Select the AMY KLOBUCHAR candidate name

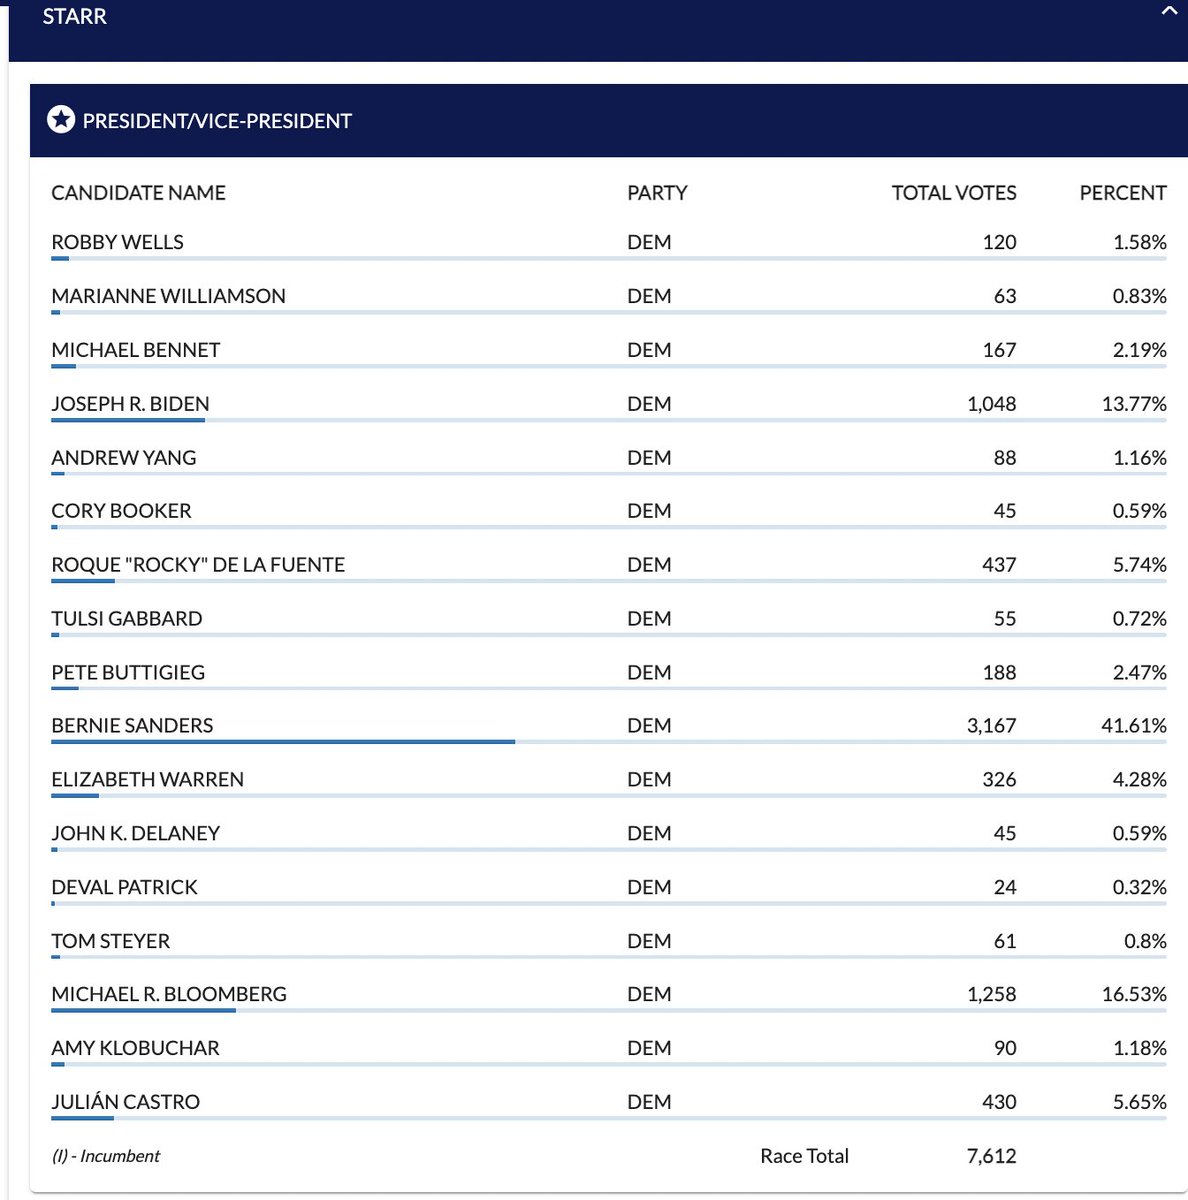click(x=135, y=1049)
